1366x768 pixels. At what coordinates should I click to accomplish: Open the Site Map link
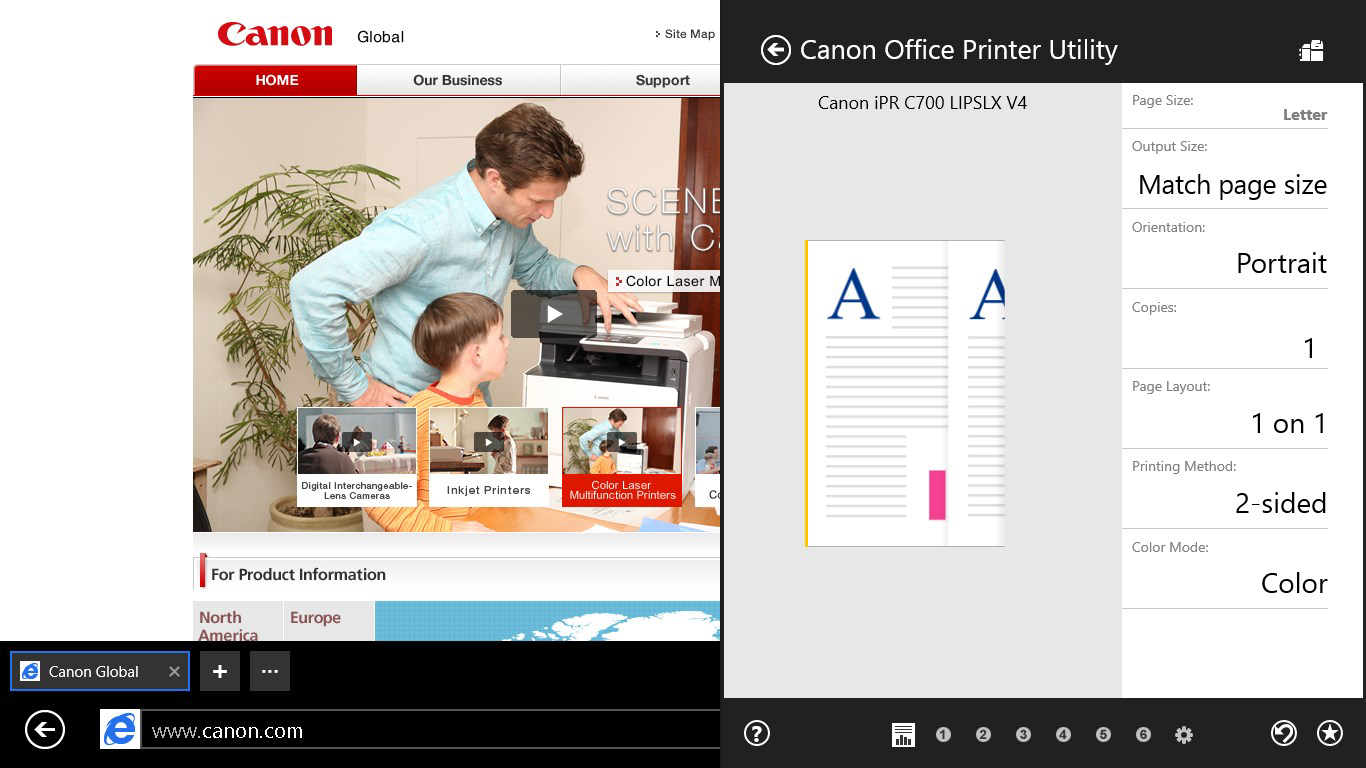[685, 33]
